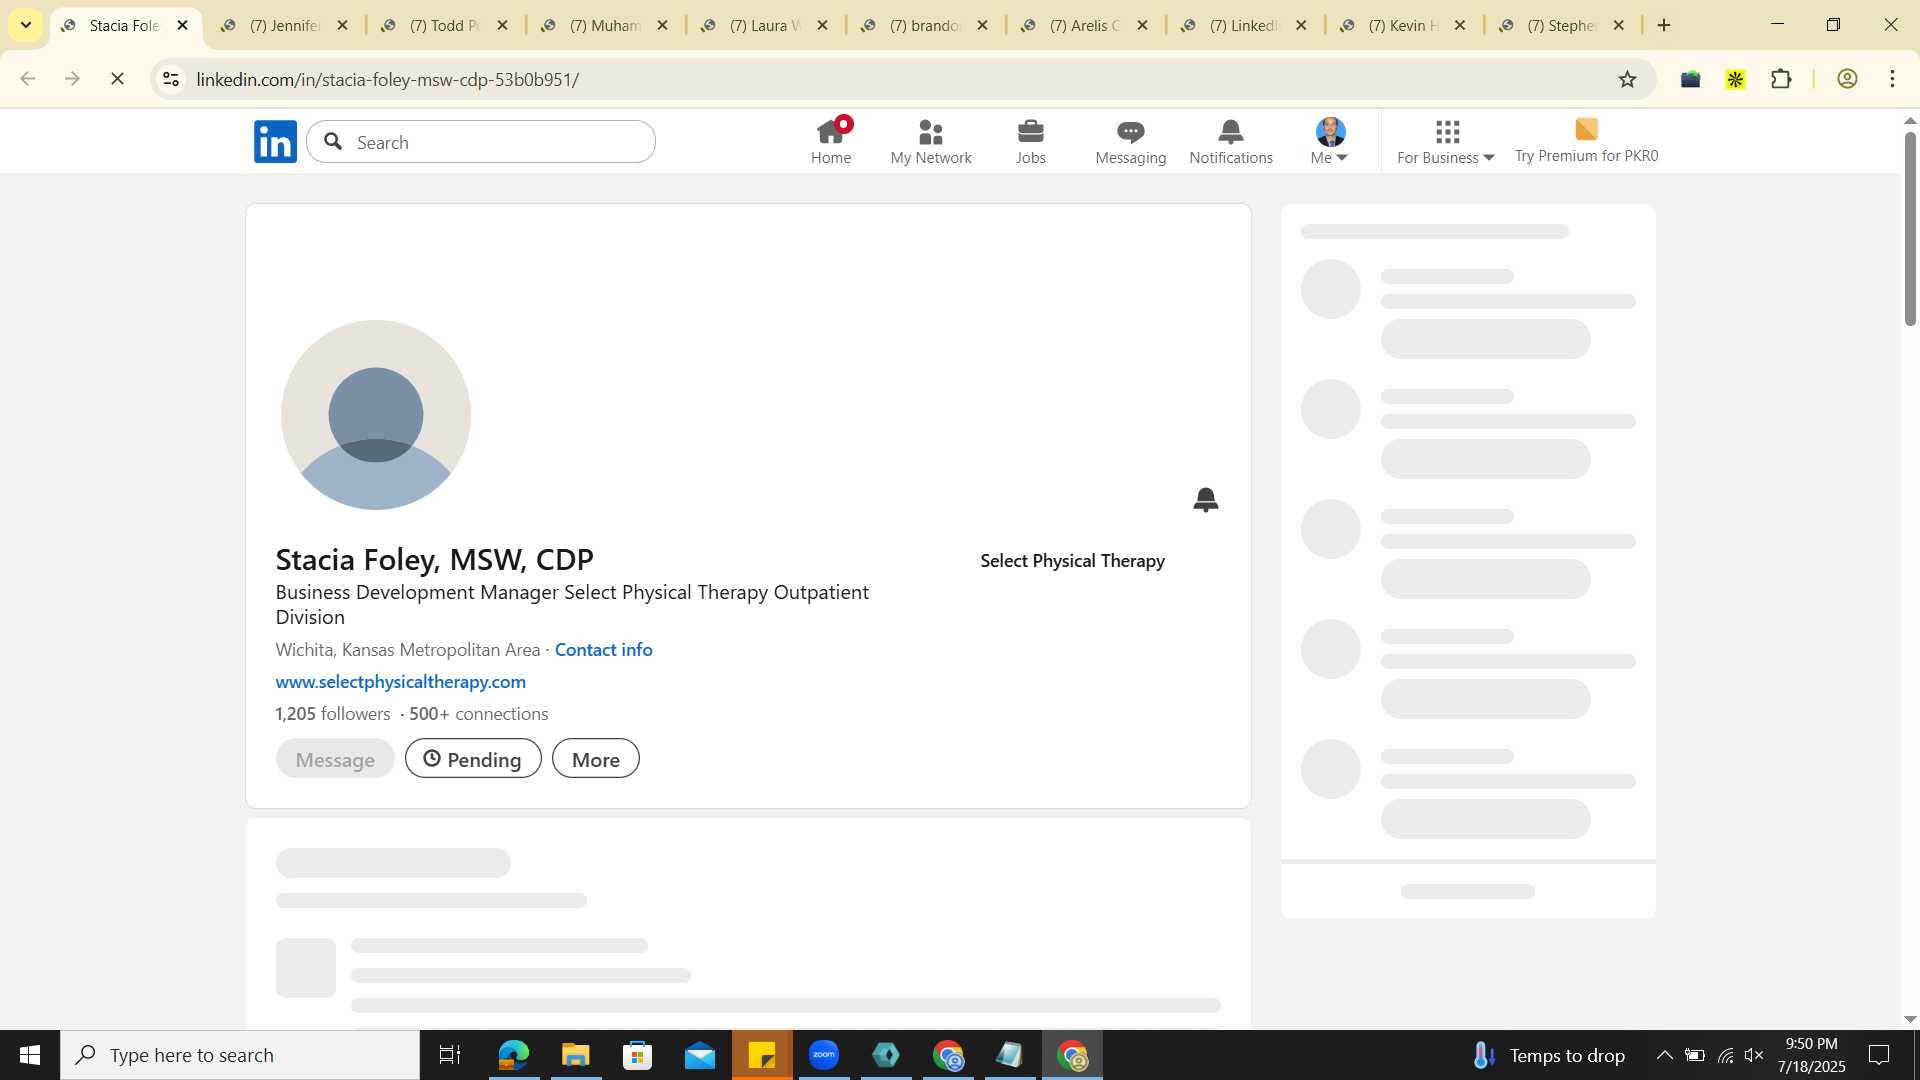View the 1,205 followers count
Screen dimensions: 1920x1080
tap(333, 714)
